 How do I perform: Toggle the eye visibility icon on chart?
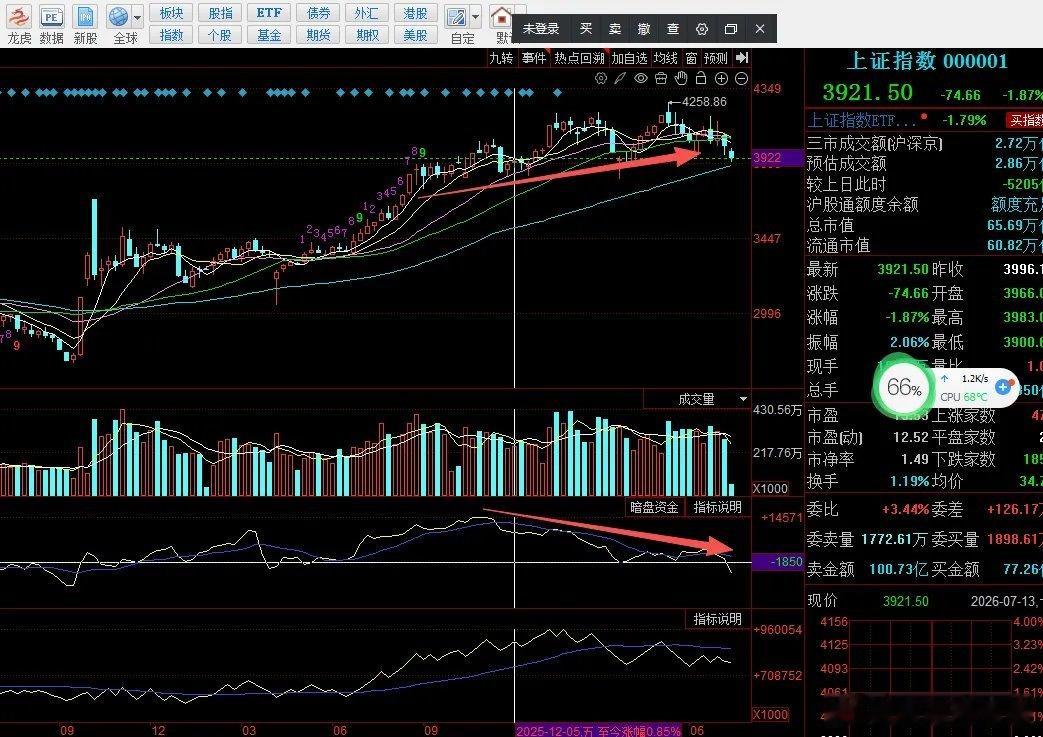click(641, 78)
